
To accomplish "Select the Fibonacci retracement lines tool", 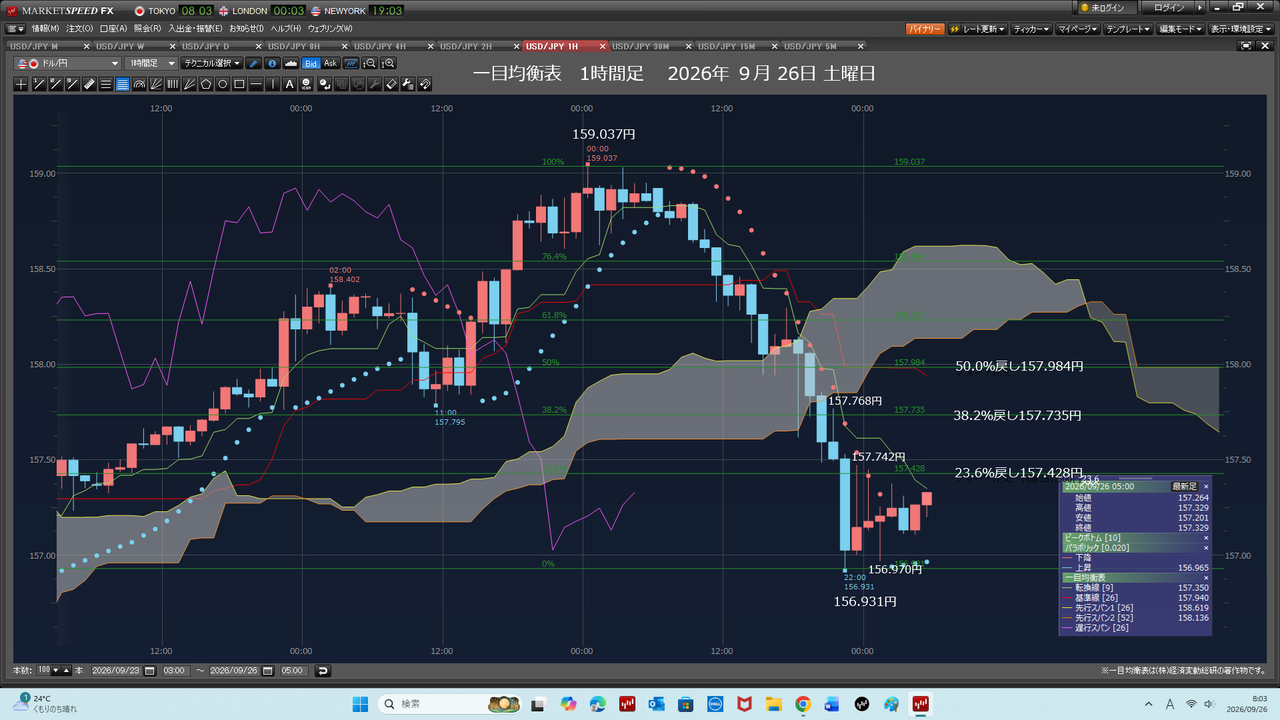I will coord(122,85).
